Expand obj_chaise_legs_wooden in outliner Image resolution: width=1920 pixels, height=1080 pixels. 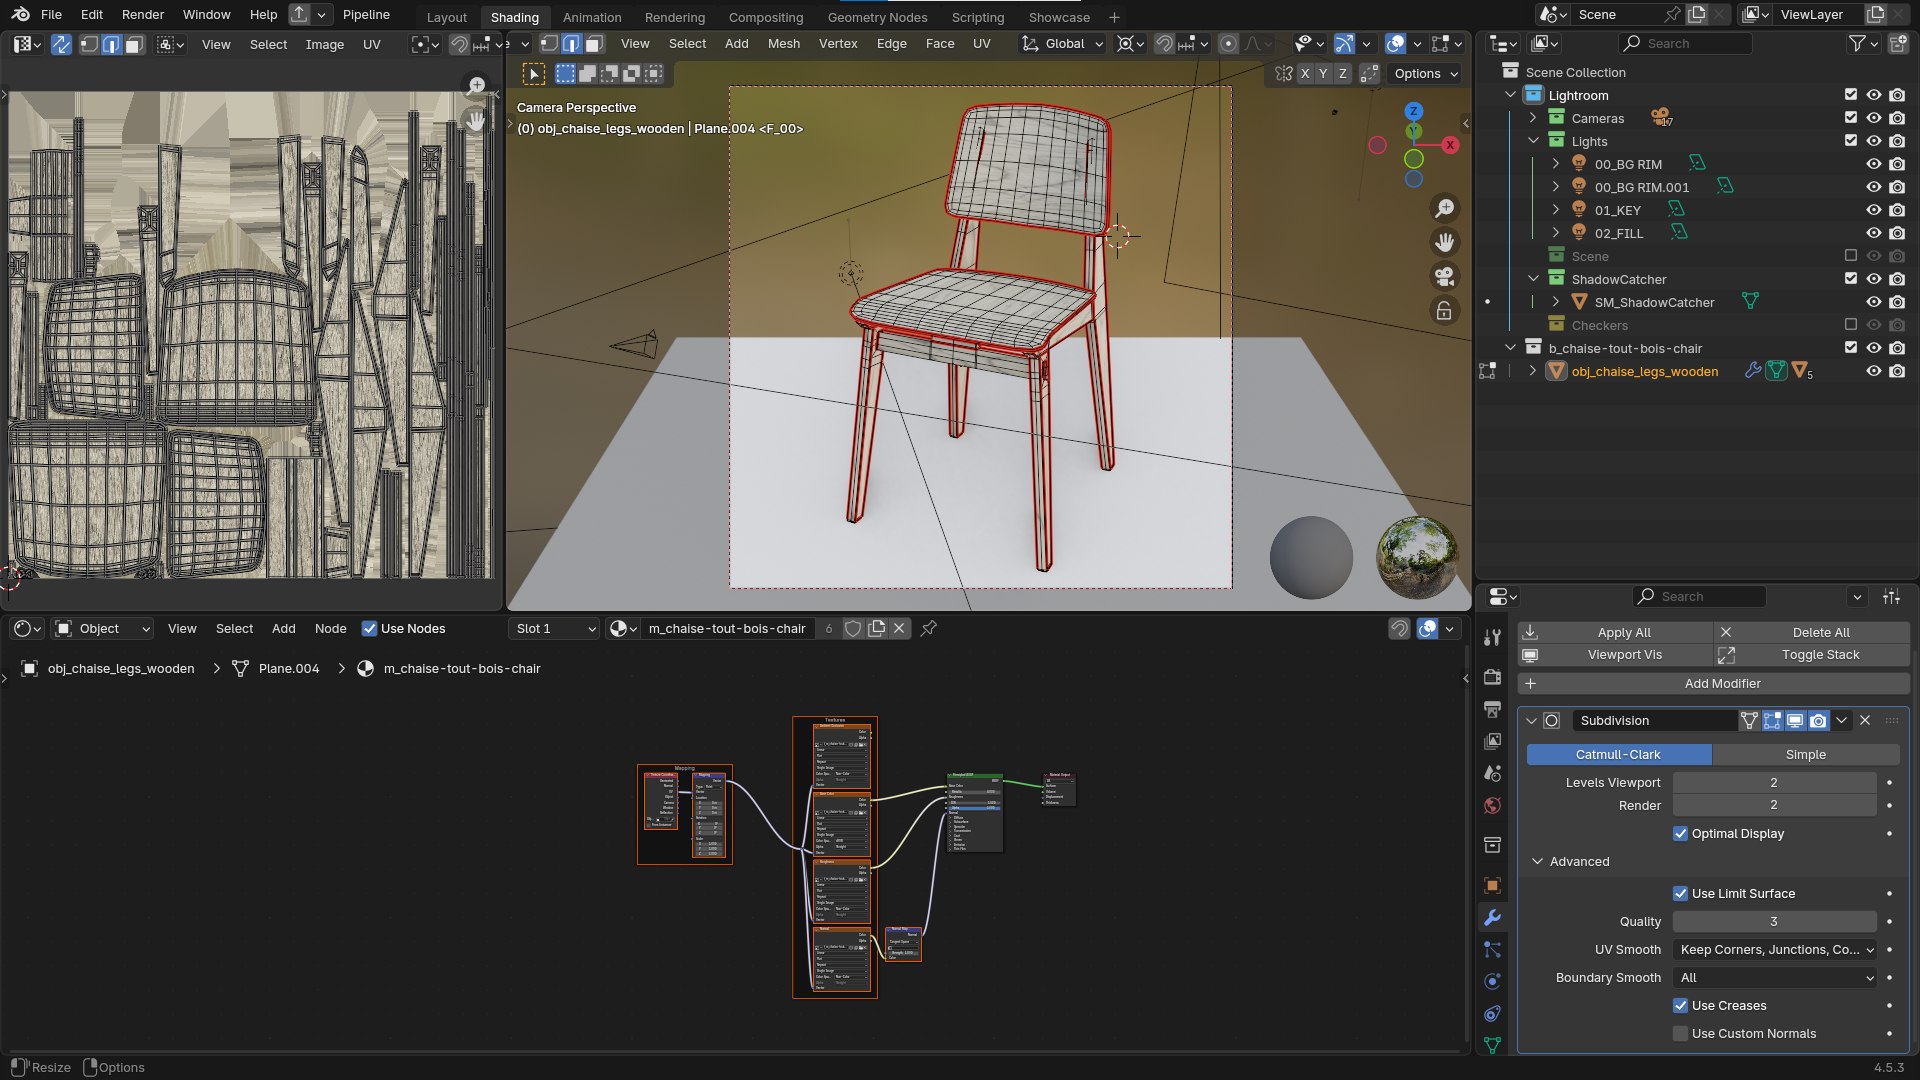(1533, 371)
